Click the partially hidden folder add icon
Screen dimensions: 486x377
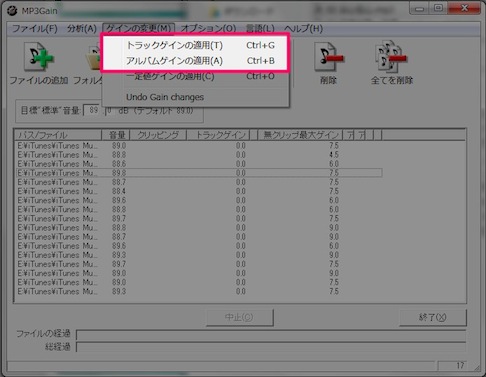point(94,57)
